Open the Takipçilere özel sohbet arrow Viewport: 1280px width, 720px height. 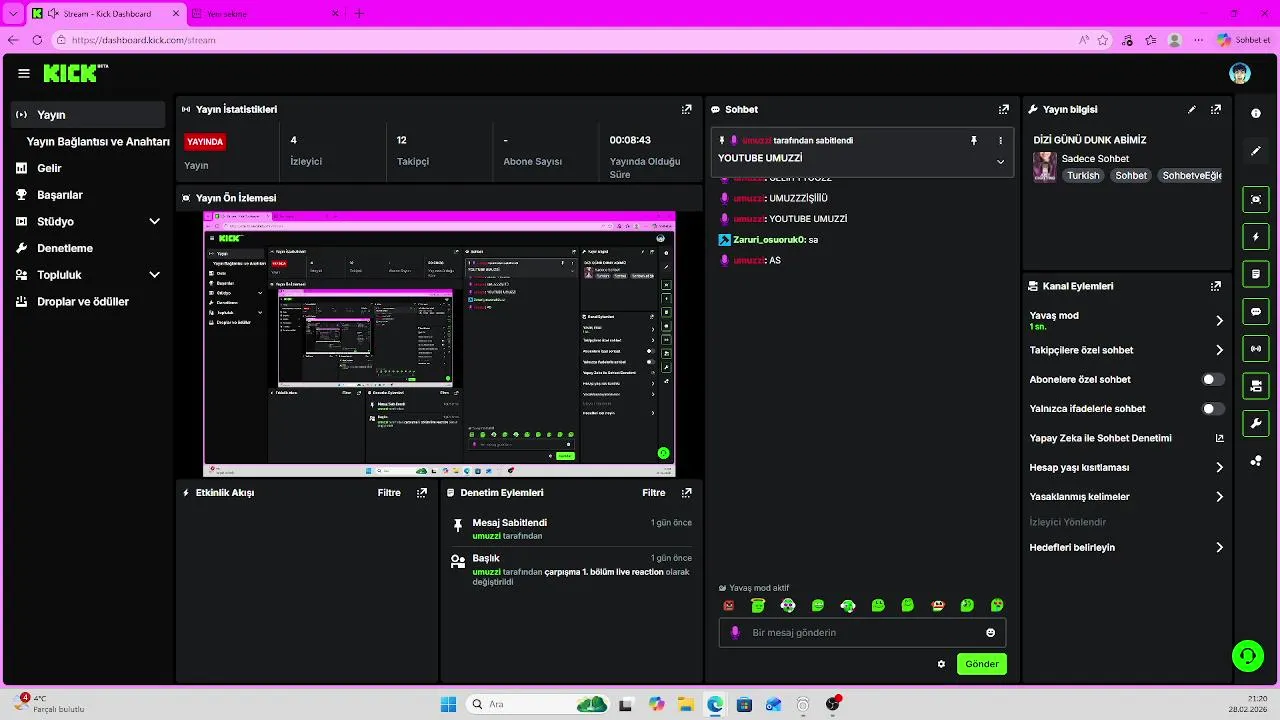tap(1219, 350)
